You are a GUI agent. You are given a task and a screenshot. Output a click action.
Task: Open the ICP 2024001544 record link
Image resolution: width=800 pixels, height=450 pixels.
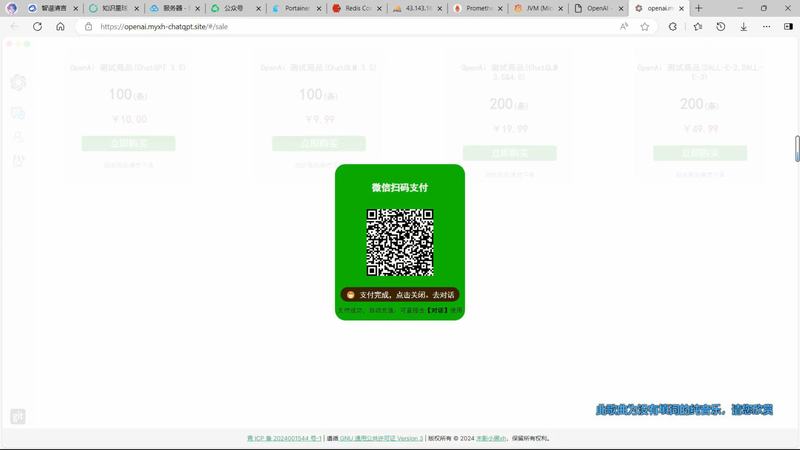point(284,438)
